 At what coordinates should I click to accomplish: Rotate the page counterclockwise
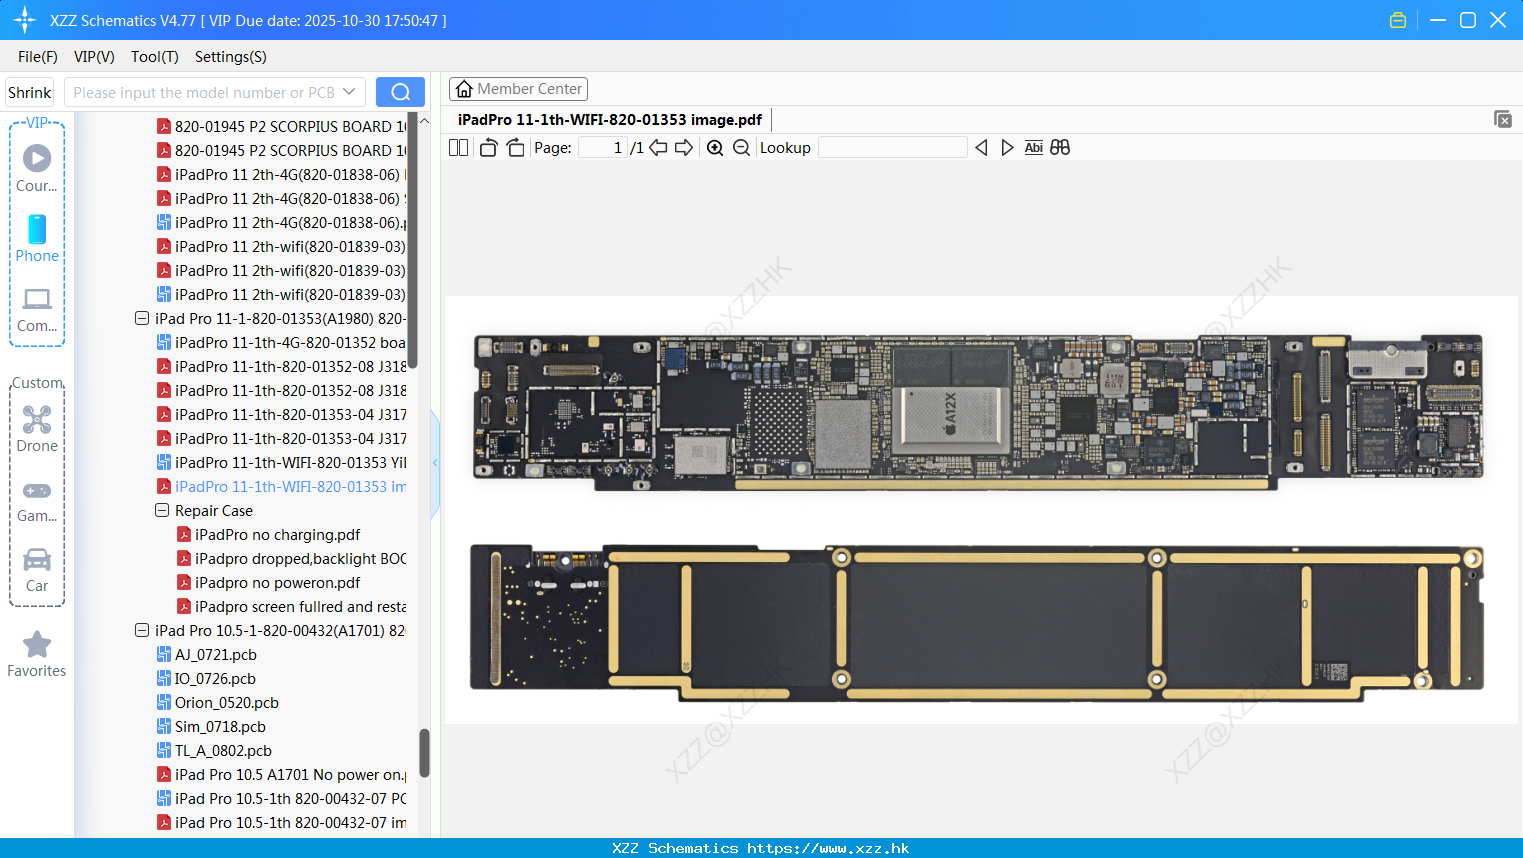tap(488, 148)
